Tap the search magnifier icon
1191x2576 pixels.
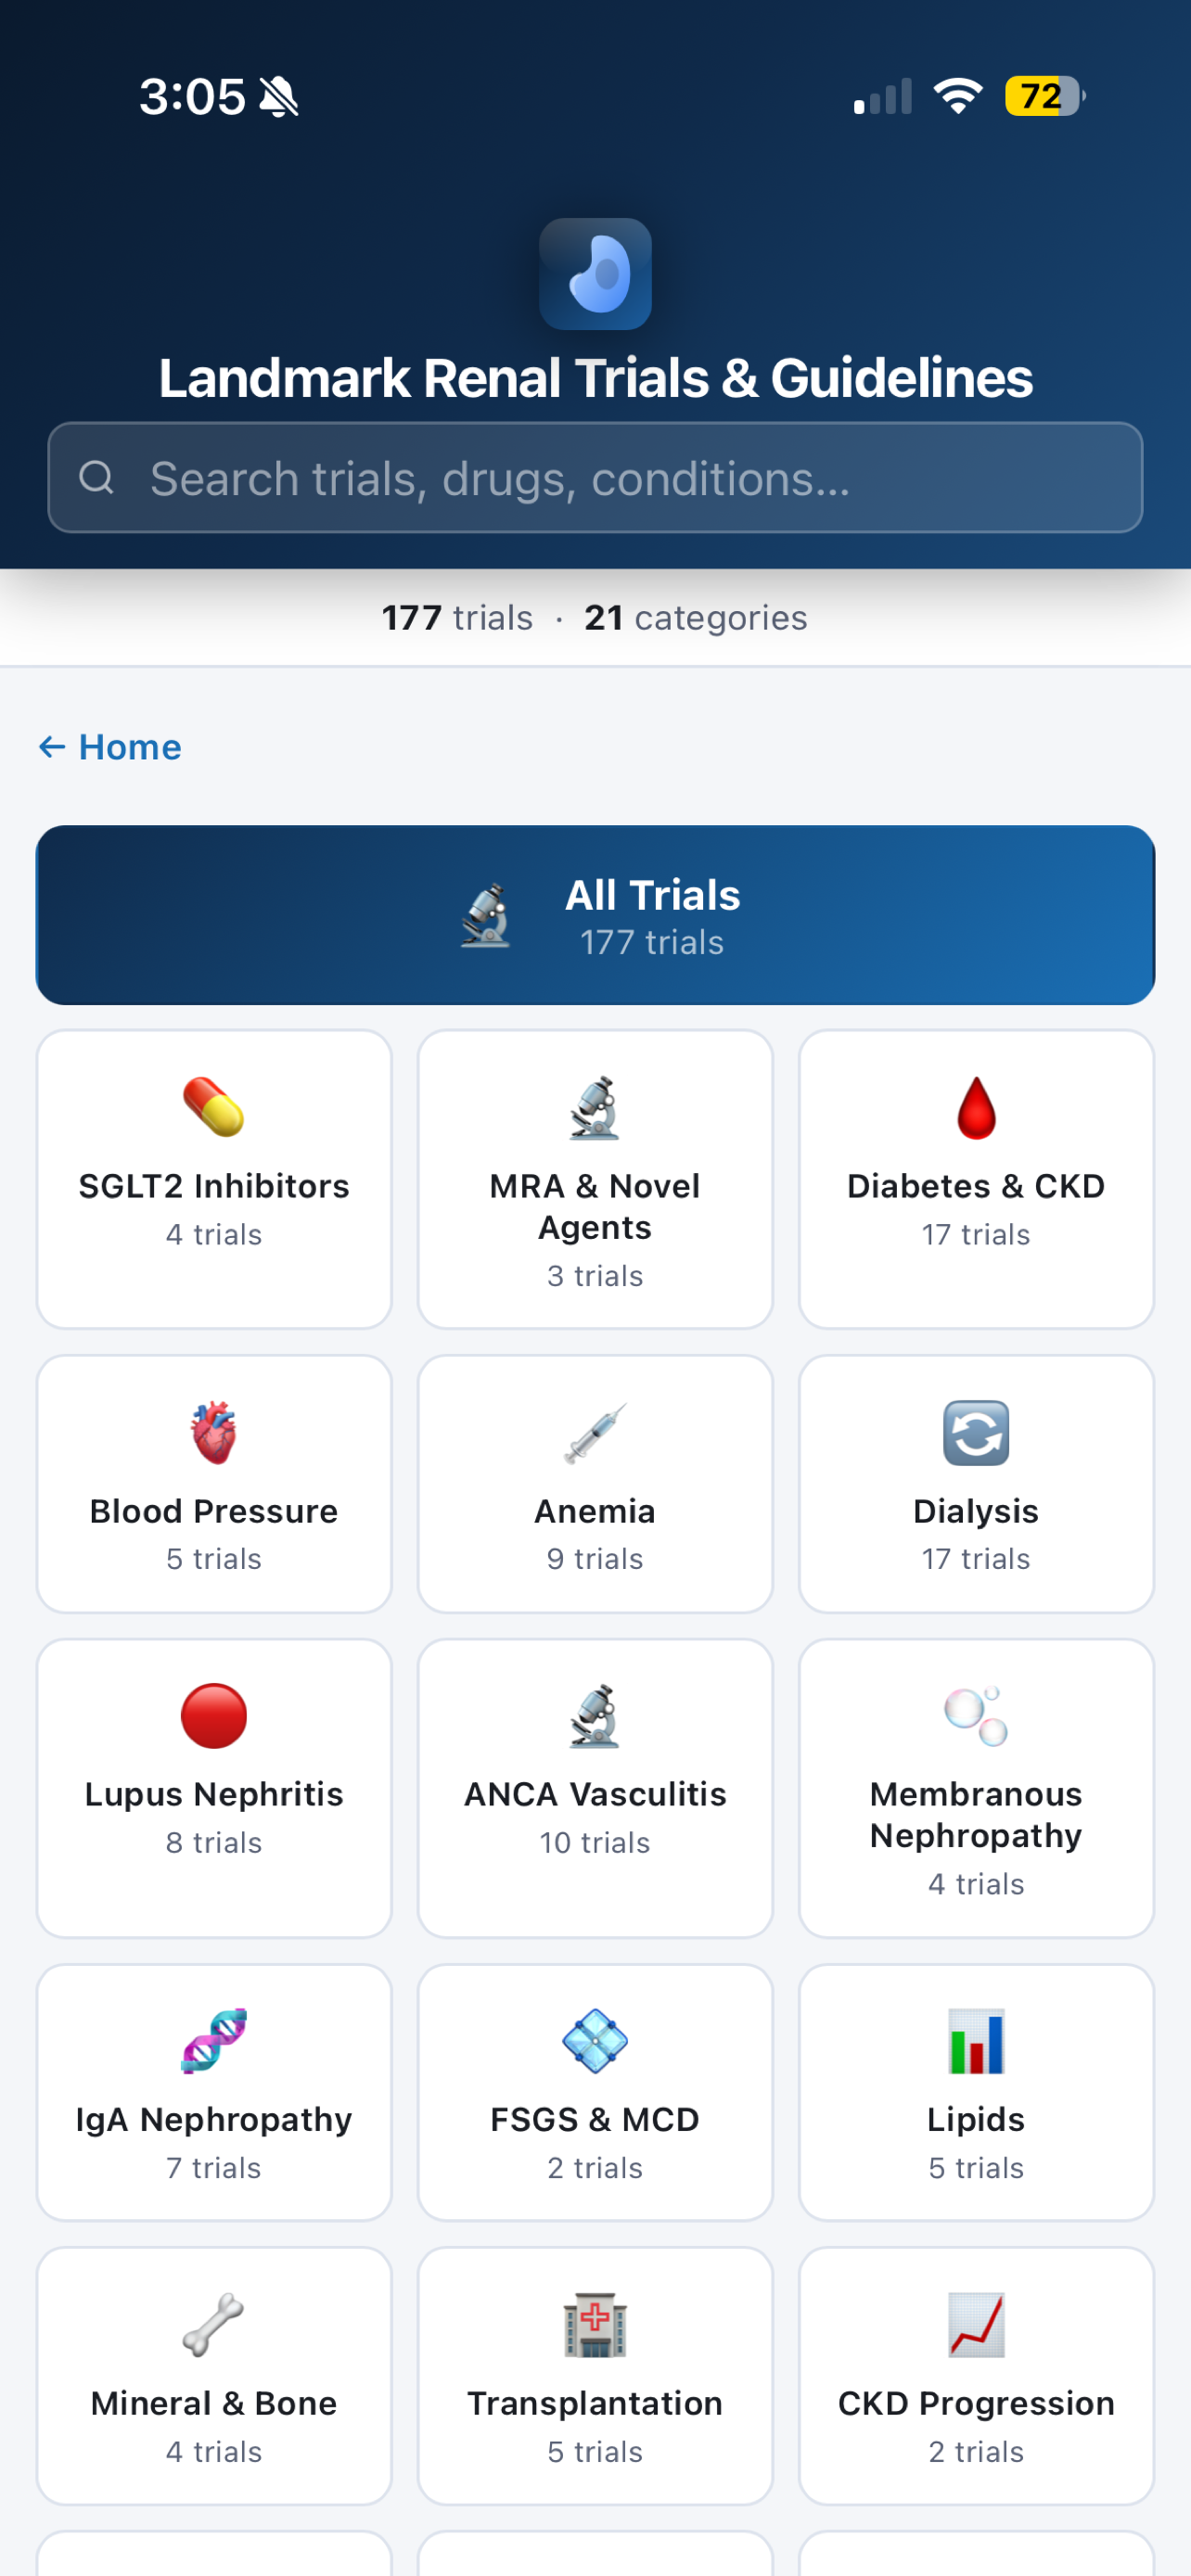tap(96, 477)
